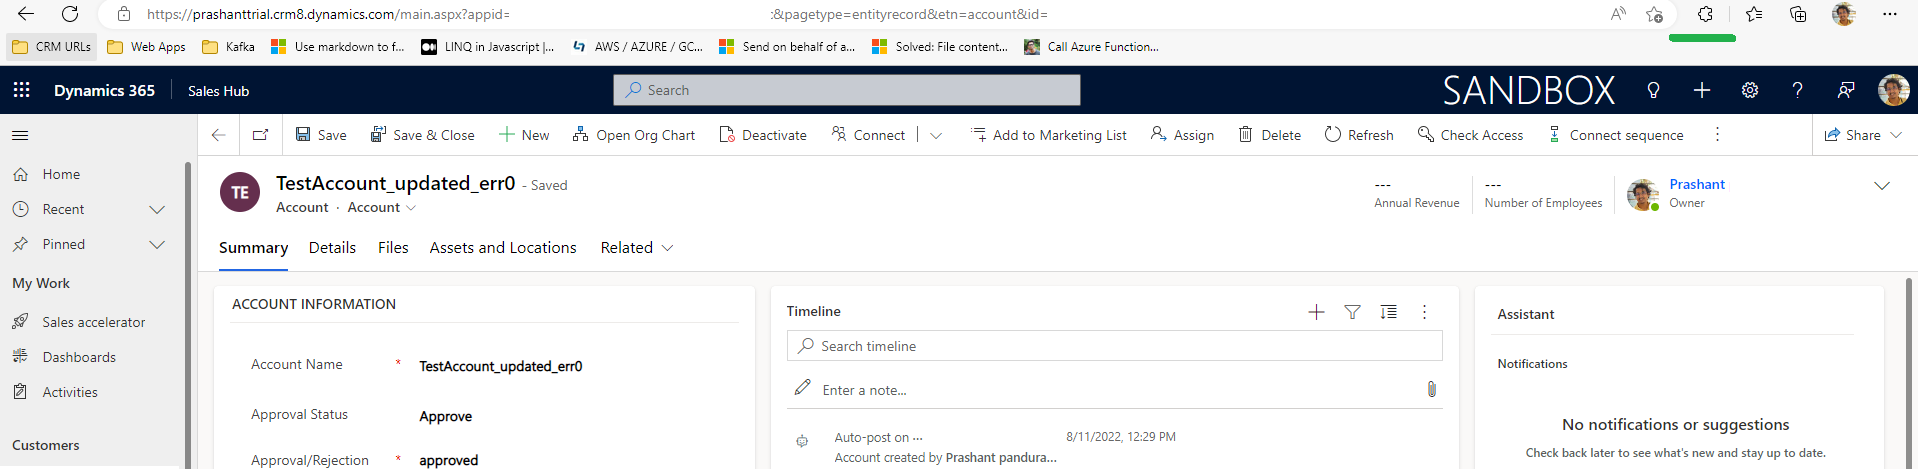Switch to the Files tab
The image size is (1918, 469).
pyautogui.click(x=393, y=248)
